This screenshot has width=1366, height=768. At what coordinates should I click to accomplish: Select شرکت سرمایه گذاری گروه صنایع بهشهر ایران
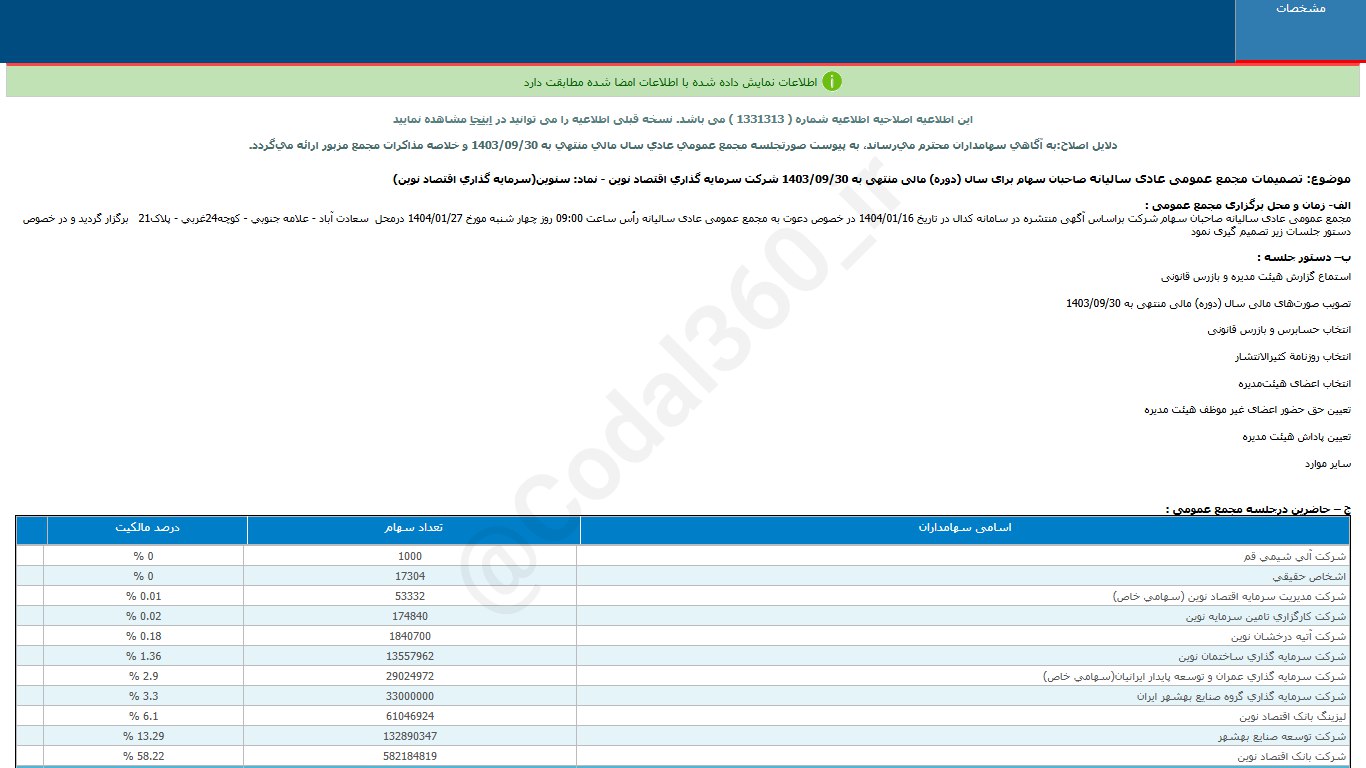pyautogui.click(x=1241, y=696)
